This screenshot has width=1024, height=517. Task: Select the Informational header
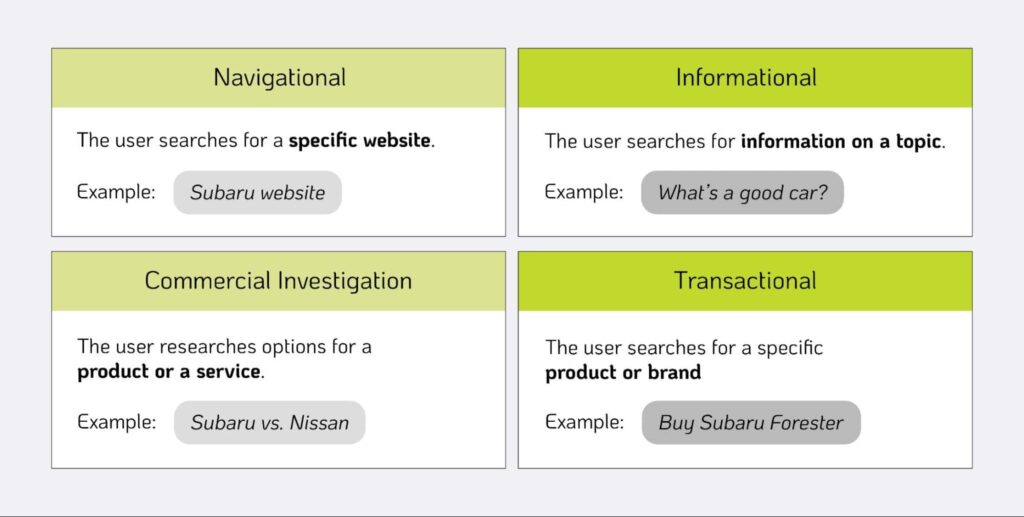[x=745, y=78]
